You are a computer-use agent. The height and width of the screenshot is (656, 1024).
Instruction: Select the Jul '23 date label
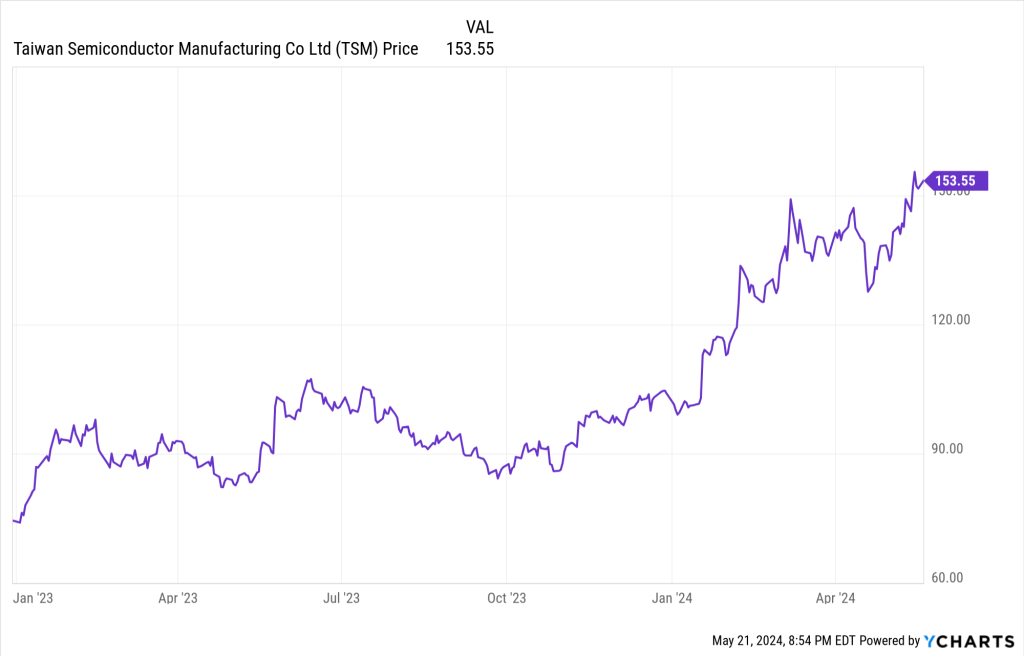point(341,599)
